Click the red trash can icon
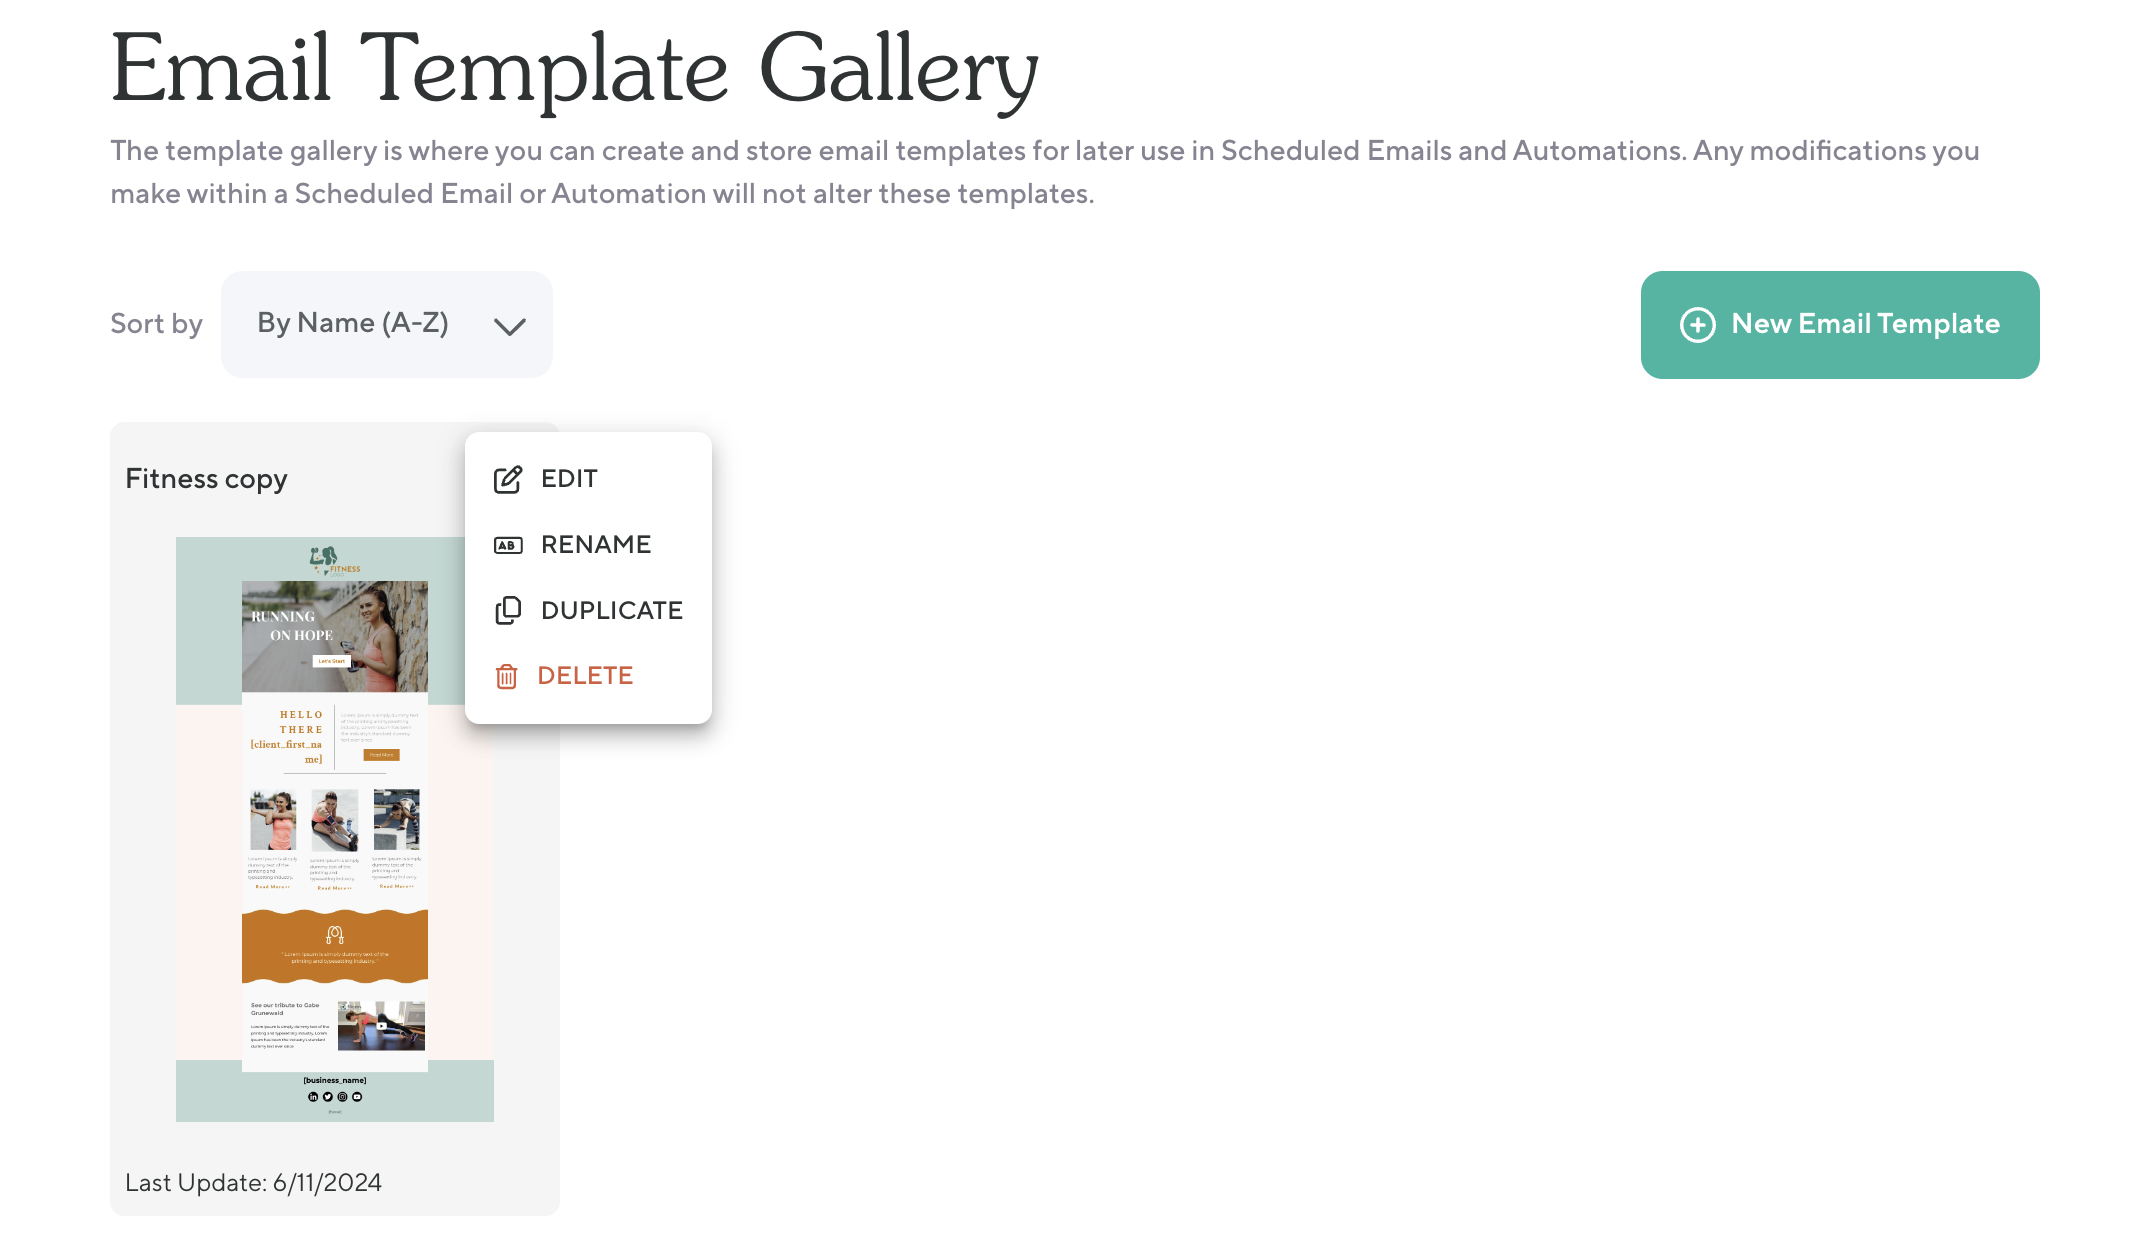Viewport: 2136px width, 1258px height. [506, 677]
